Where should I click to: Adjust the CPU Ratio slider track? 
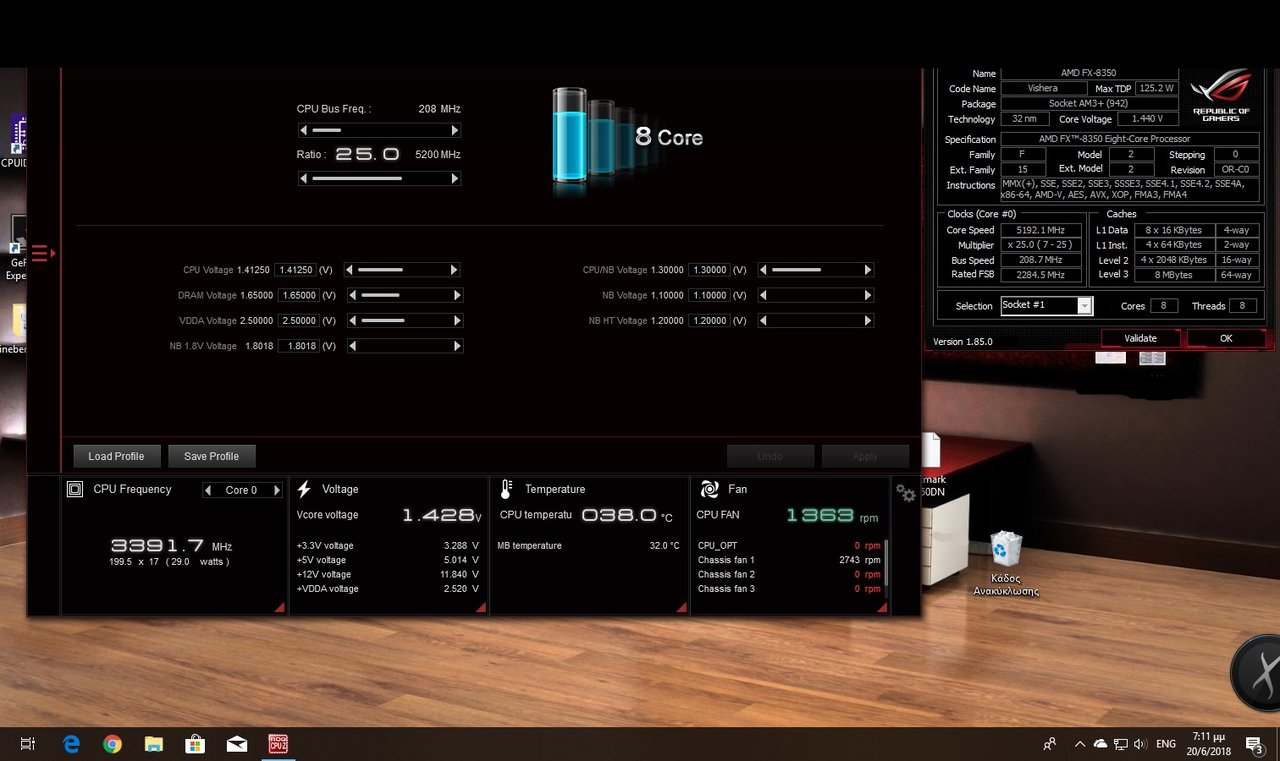pyautogui.click(x=380, y=179)
